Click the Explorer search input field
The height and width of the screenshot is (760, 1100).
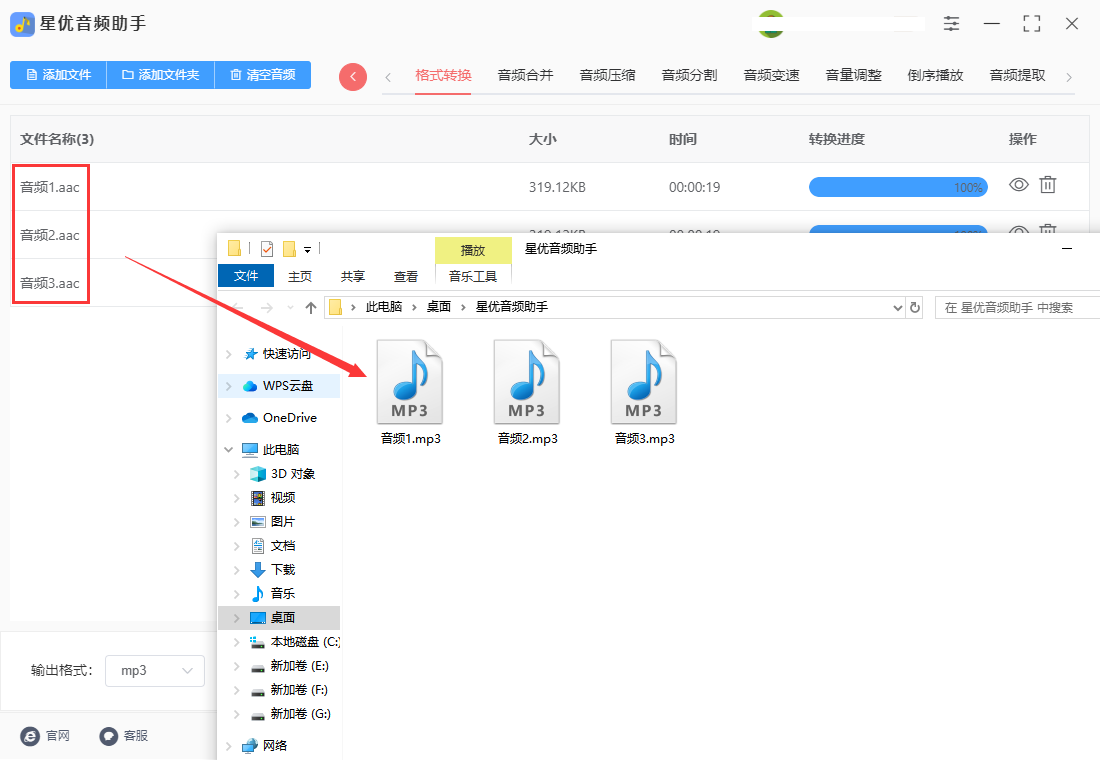(x=1017, y=307)
